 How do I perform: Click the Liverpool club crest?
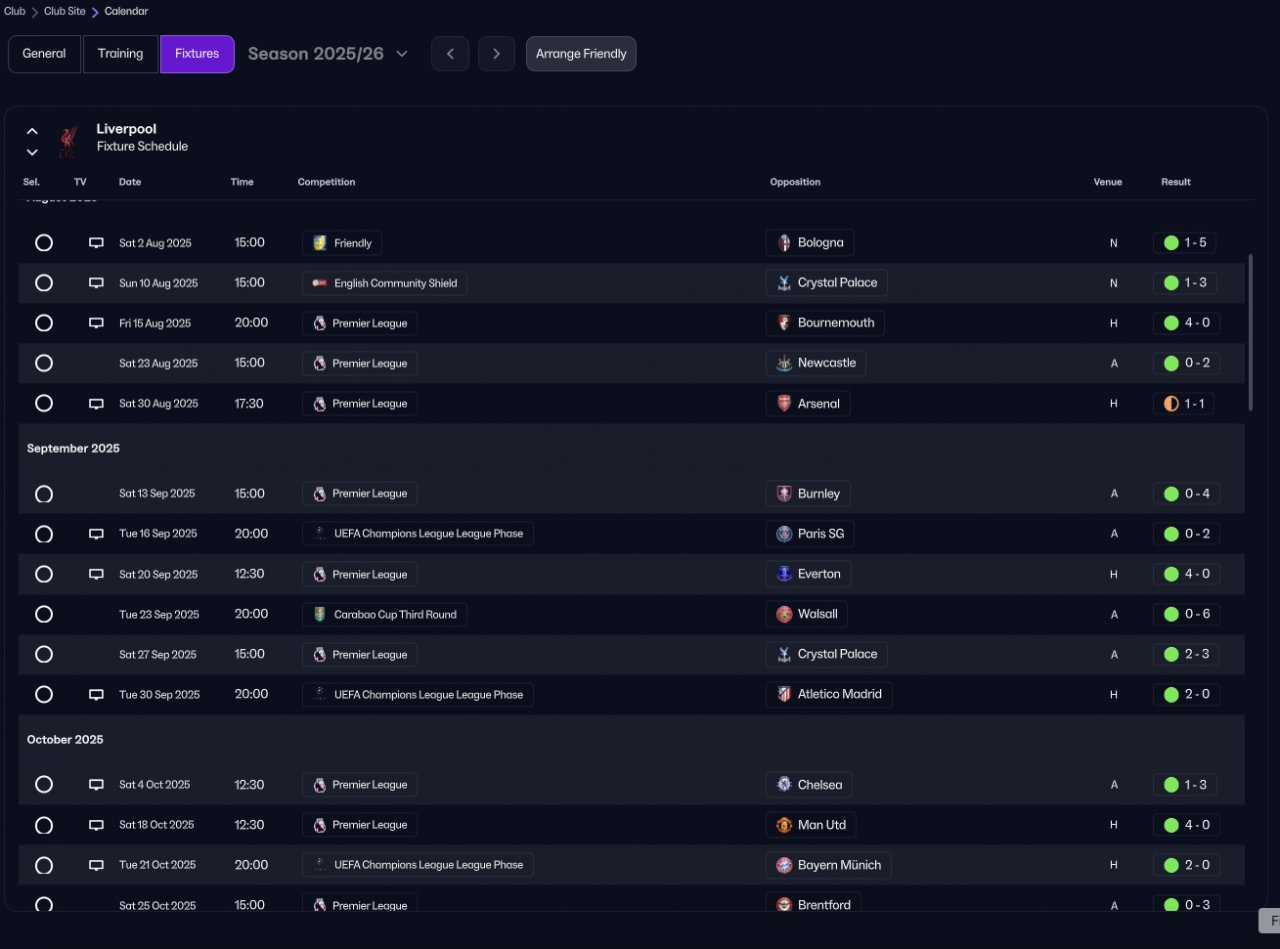coord(68,141)
